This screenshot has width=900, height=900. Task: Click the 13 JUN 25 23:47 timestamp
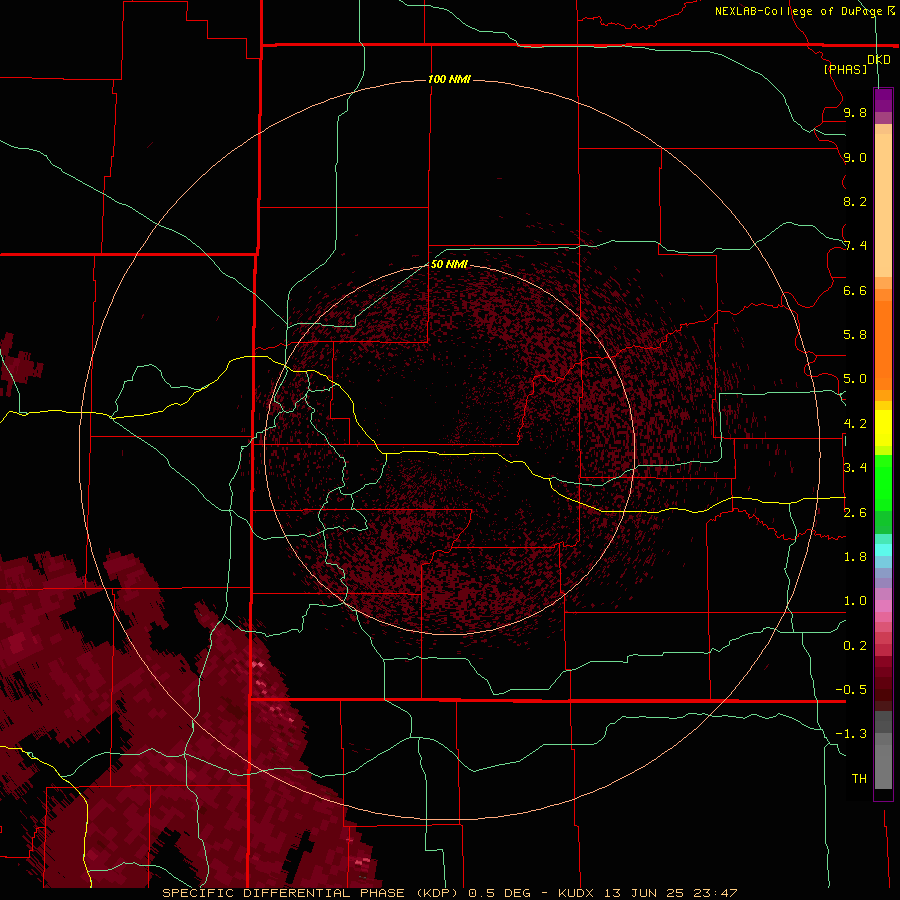tap(670, 893)
